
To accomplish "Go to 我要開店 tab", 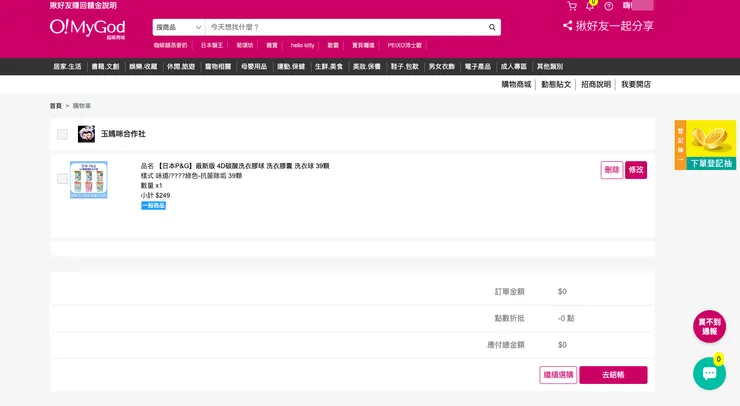I will 636,85.
